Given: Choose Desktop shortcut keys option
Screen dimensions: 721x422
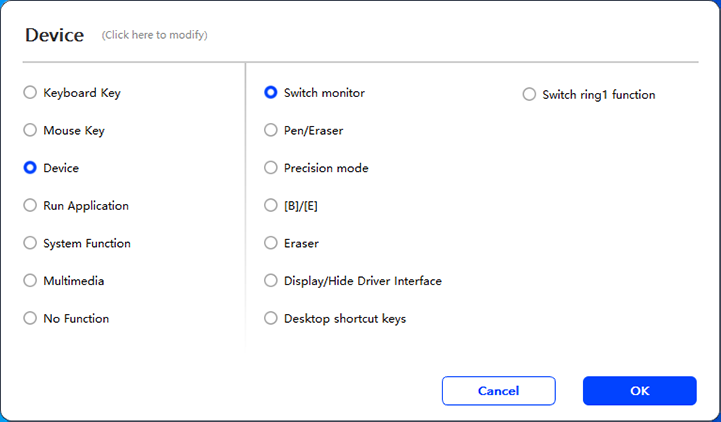Looking at the screenshot, I should coord(270,318).
